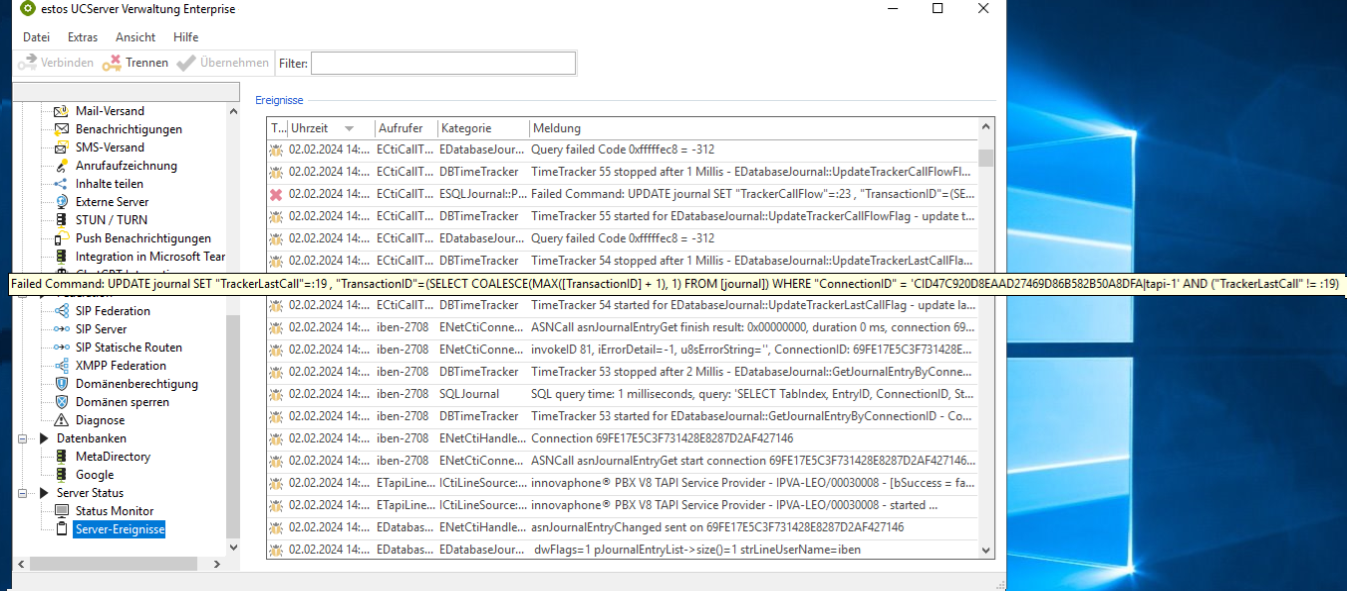Click the STUN / TURN tree icon
Screen dimensions: 1347x591
[61, 220]
